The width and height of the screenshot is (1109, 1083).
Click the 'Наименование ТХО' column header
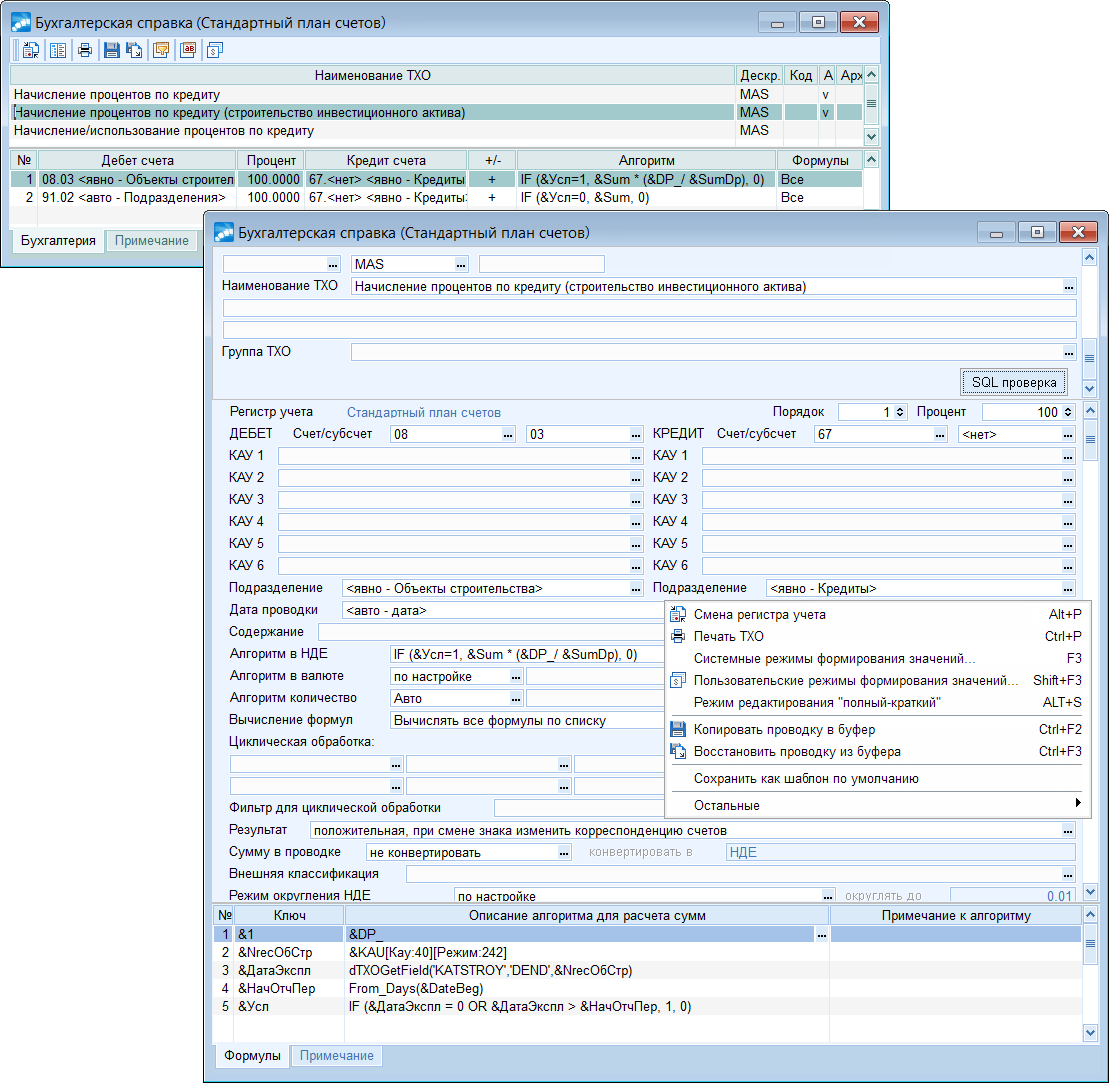pos(373,76)
